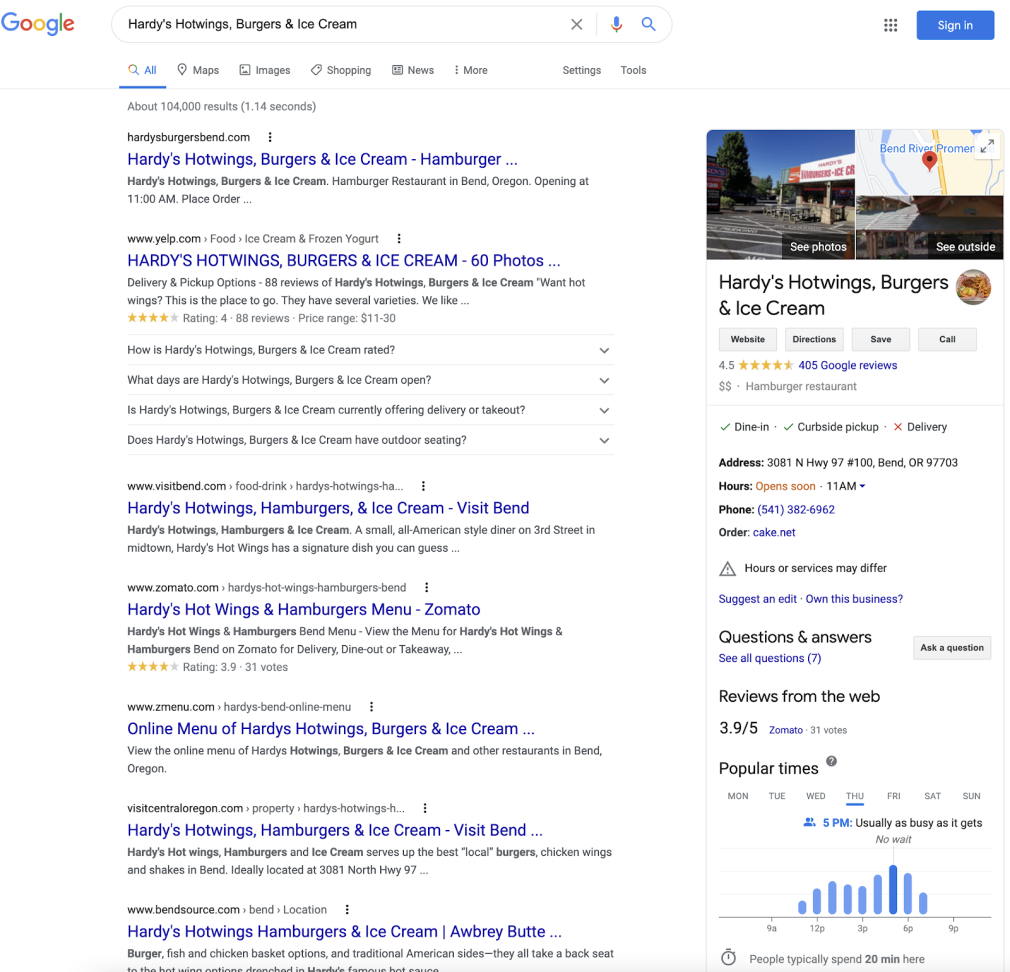Viewport: 1010px width, 972px height.
Task: Expand 'What days are Hardy's ... open?' question
Action: [x=370, y=380]
